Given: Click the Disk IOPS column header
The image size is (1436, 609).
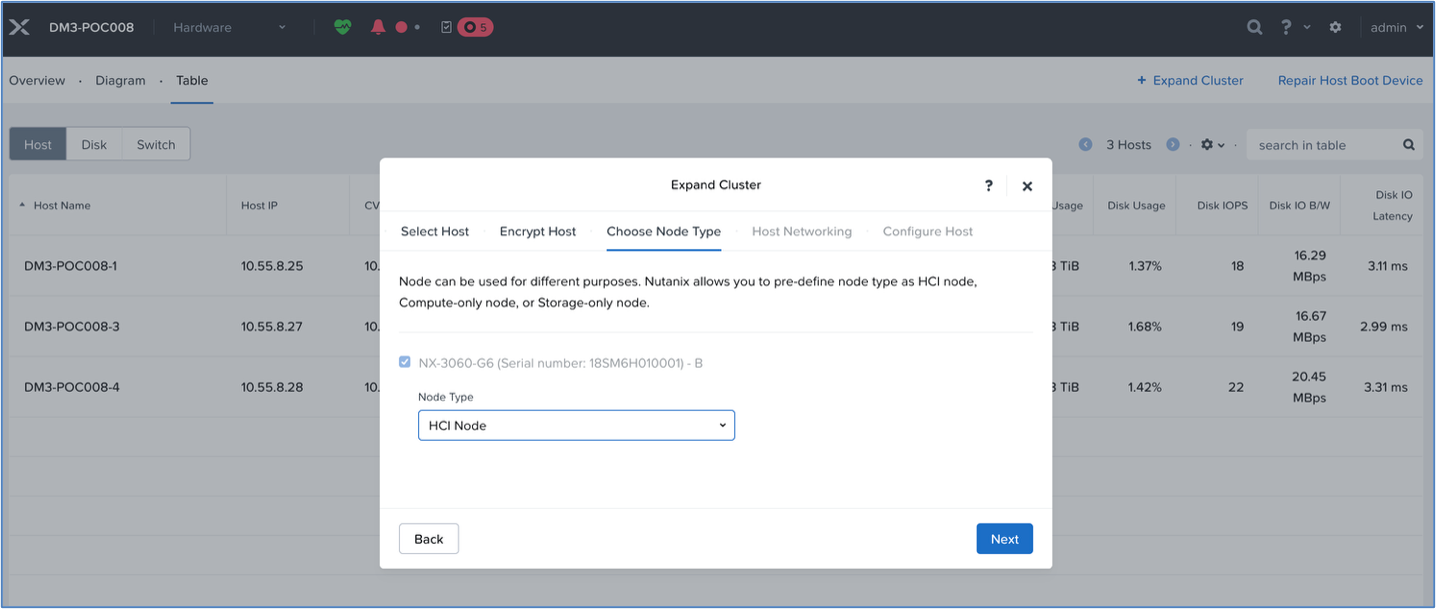Looking at the screenshot, I should 1222,206.
